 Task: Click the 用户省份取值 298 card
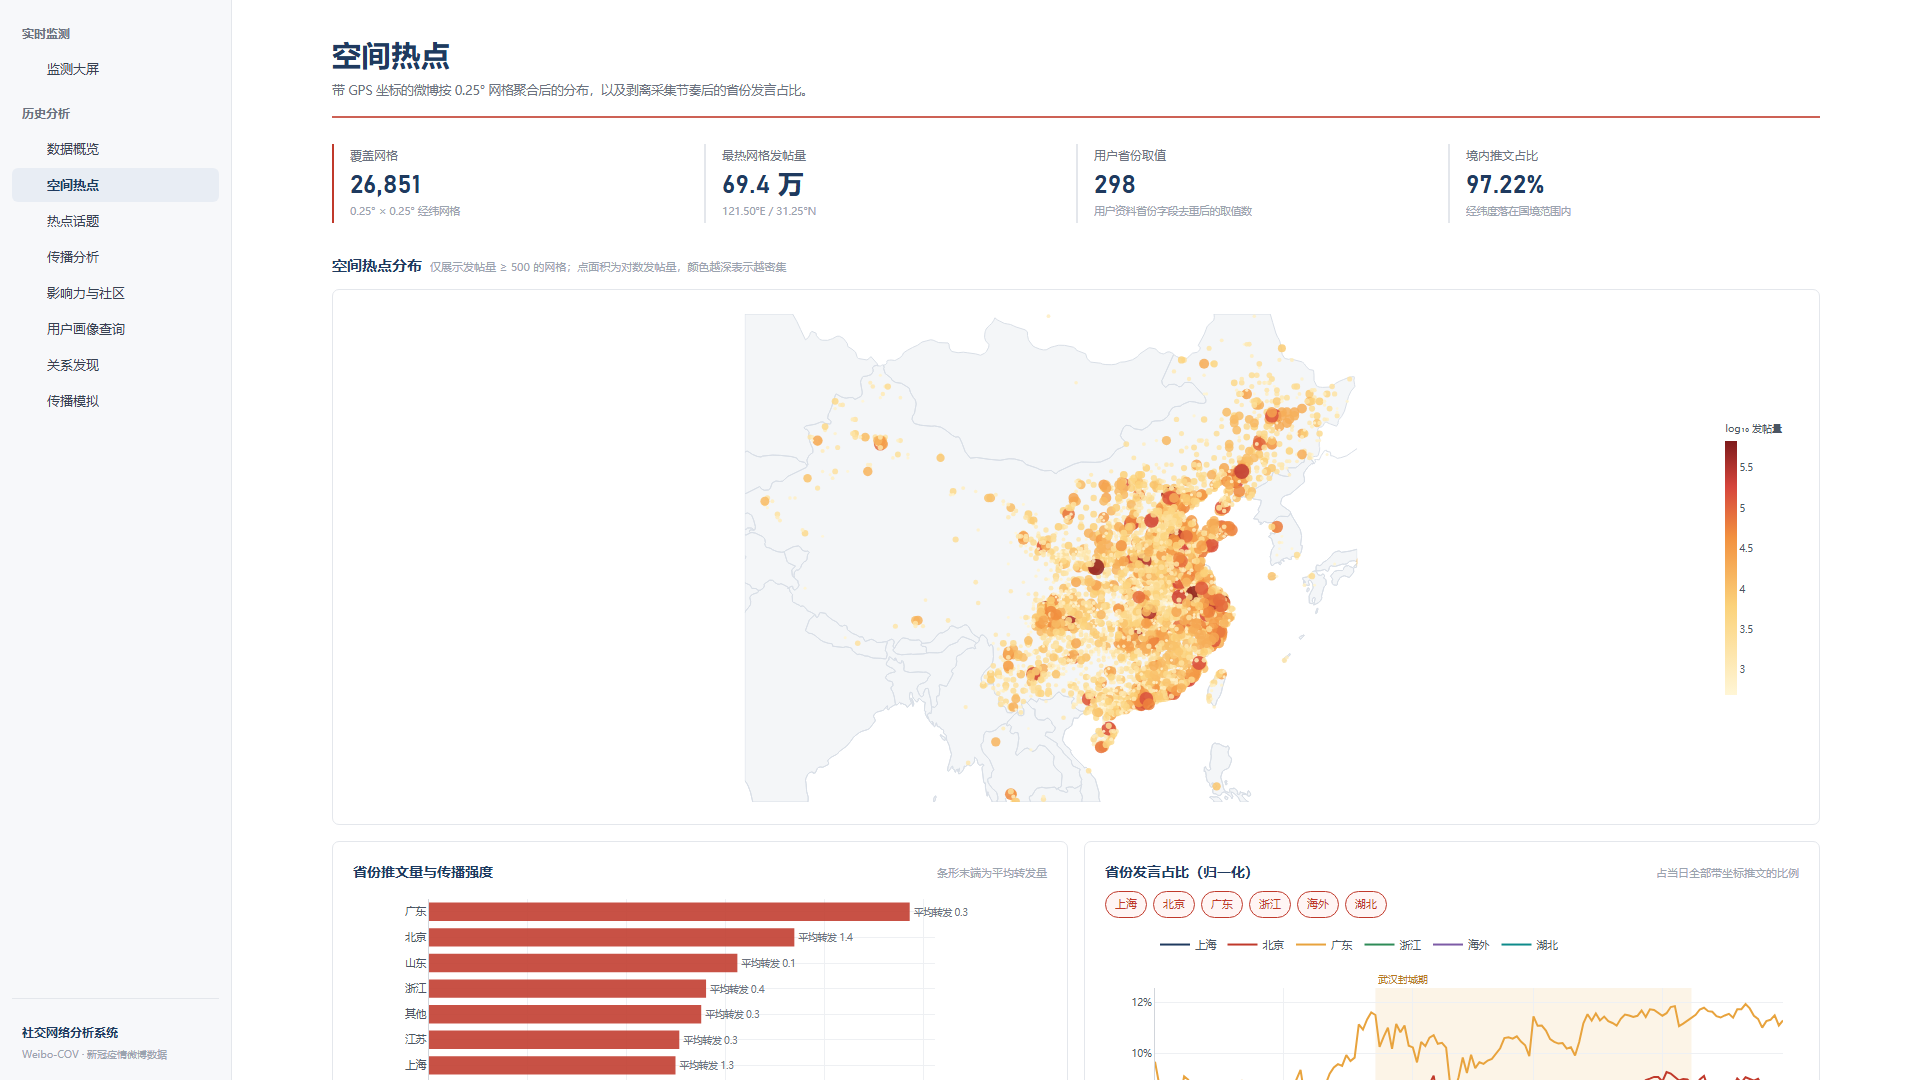pos(1262,183)
